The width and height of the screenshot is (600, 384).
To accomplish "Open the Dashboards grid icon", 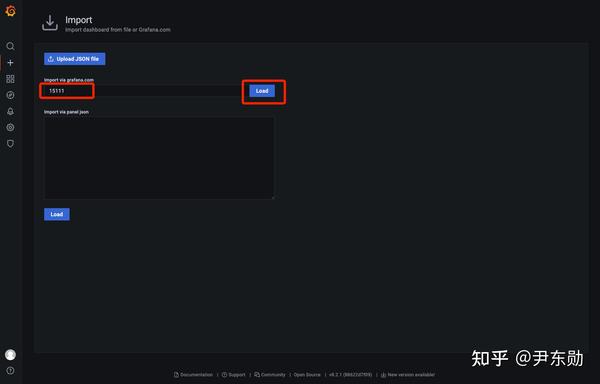I will pyautogui.click(x=10, y=79).
